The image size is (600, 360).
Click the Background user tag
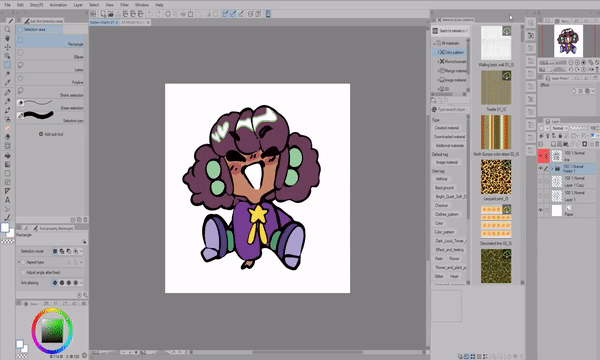(x=444, y=188)
